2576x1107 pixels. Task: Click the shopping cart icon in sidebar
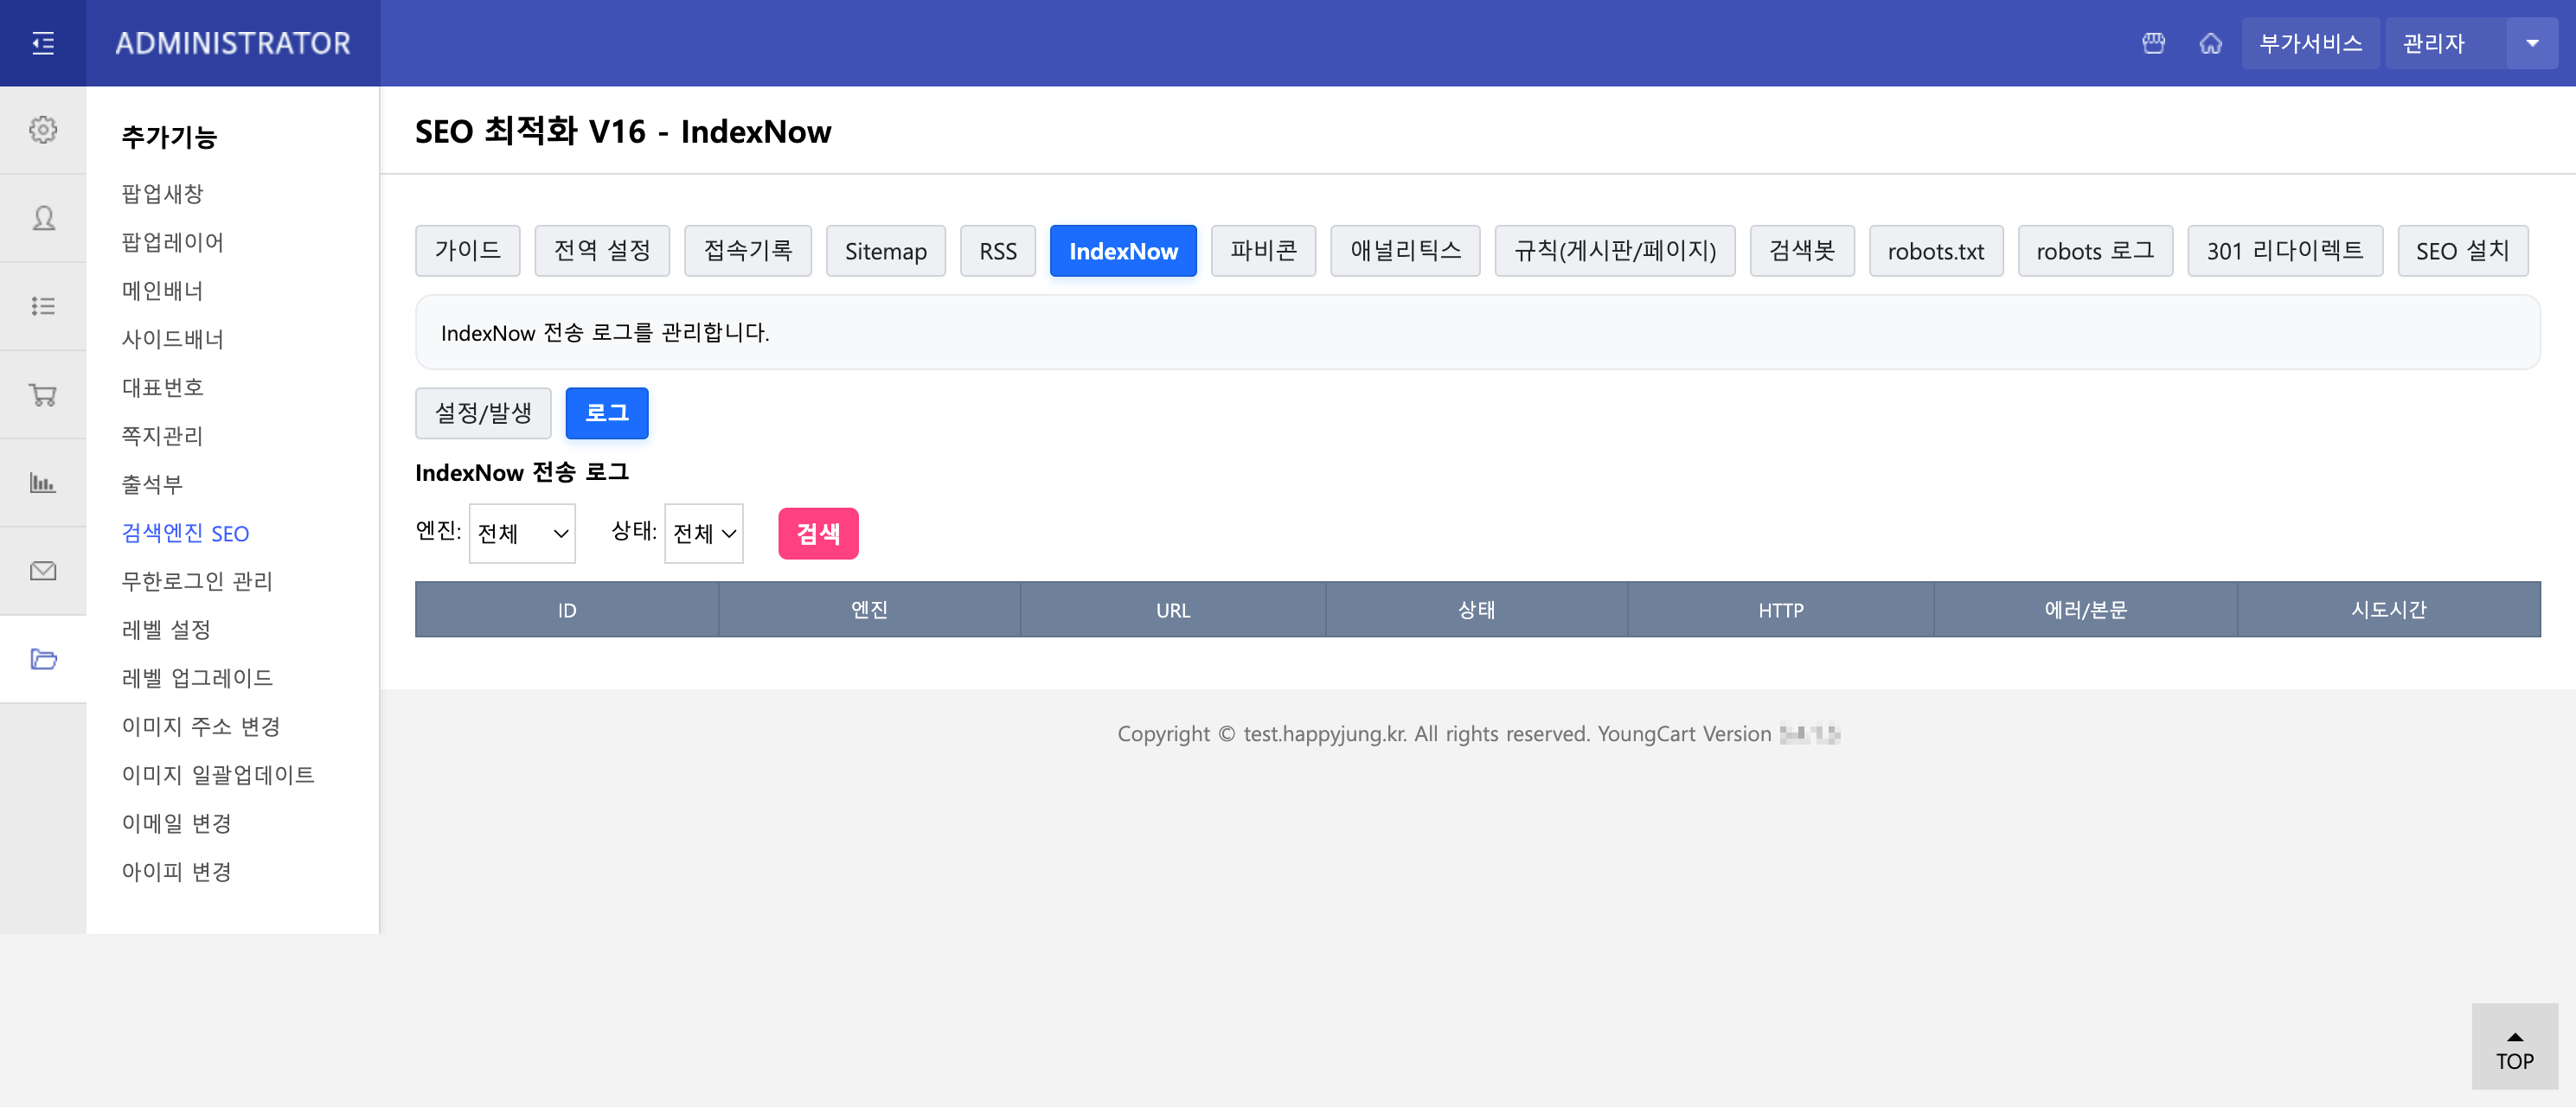click(43, 394)
